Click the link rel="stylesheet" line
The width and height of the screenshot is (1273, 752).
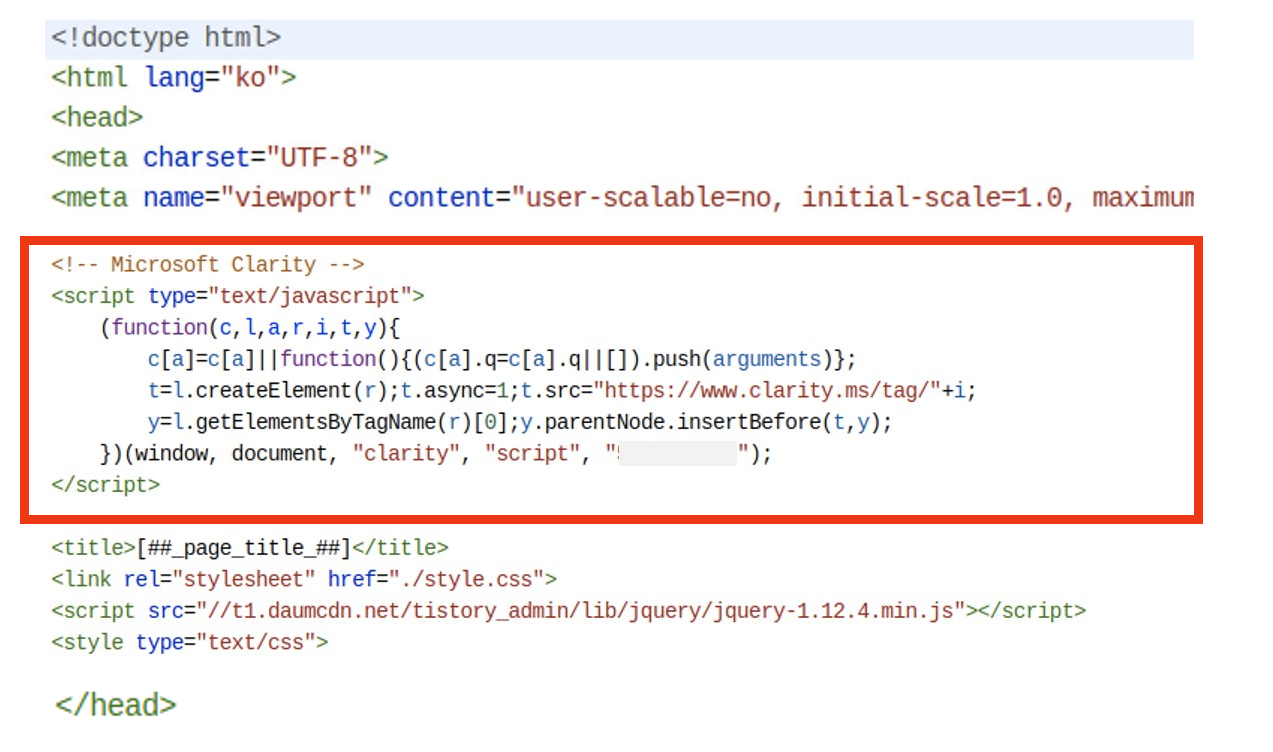[304, 579]
